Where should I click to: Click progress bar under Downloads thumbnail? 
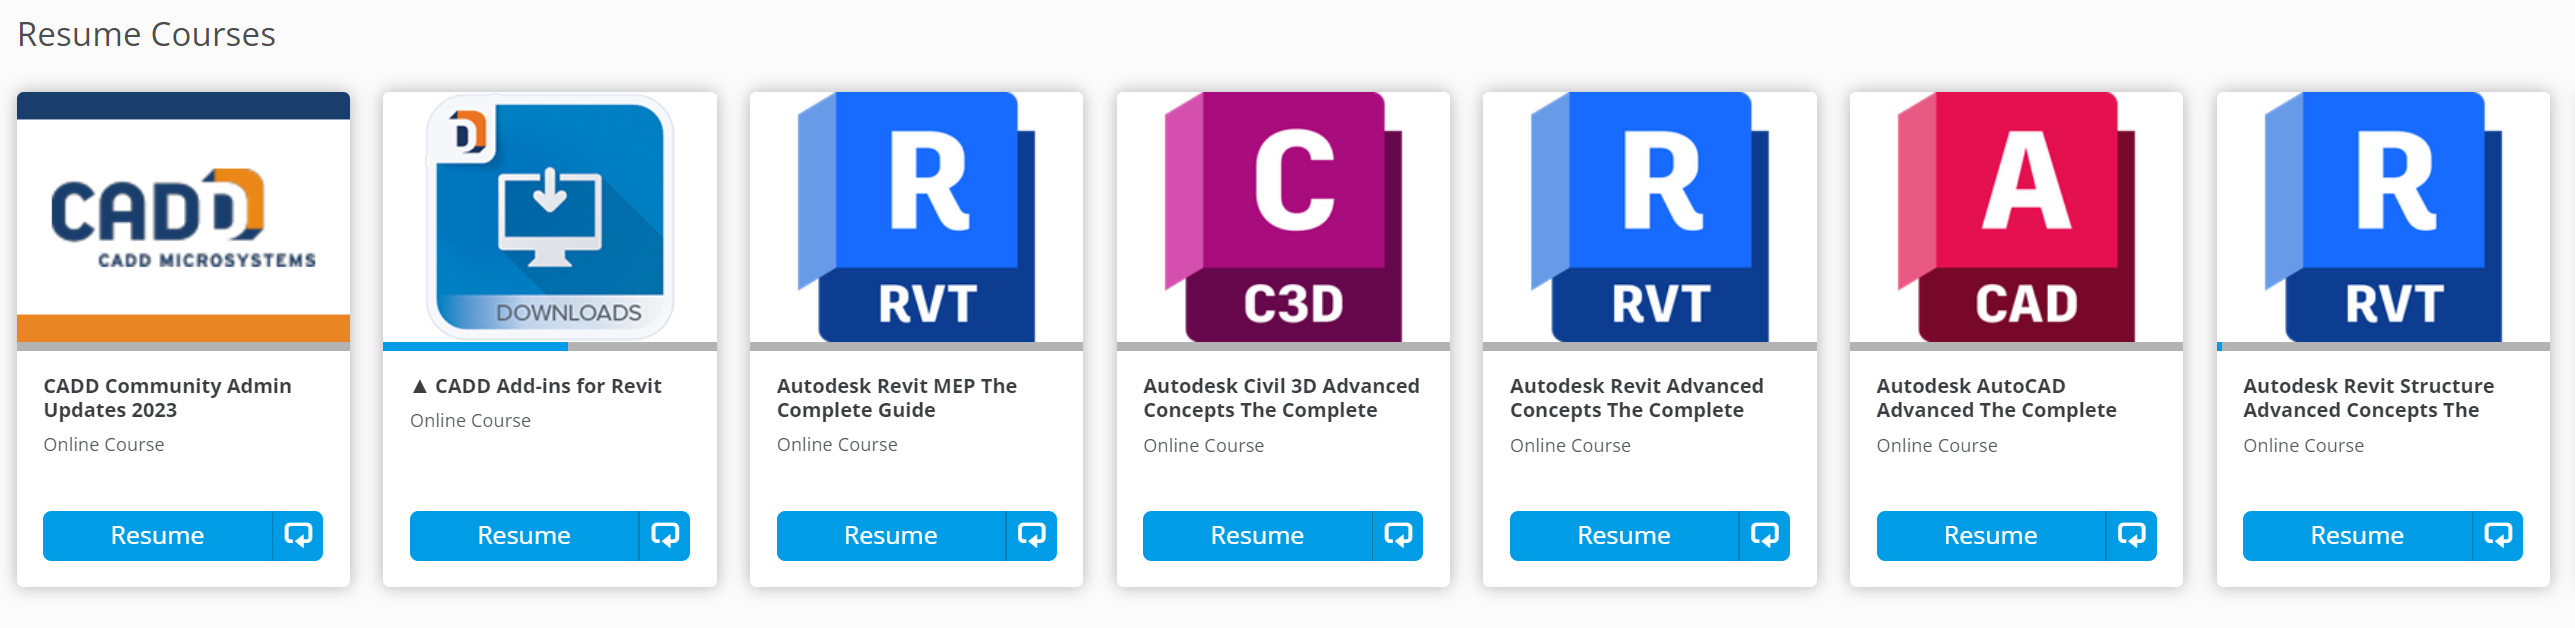pyautogui.click(x=549, y=346)
